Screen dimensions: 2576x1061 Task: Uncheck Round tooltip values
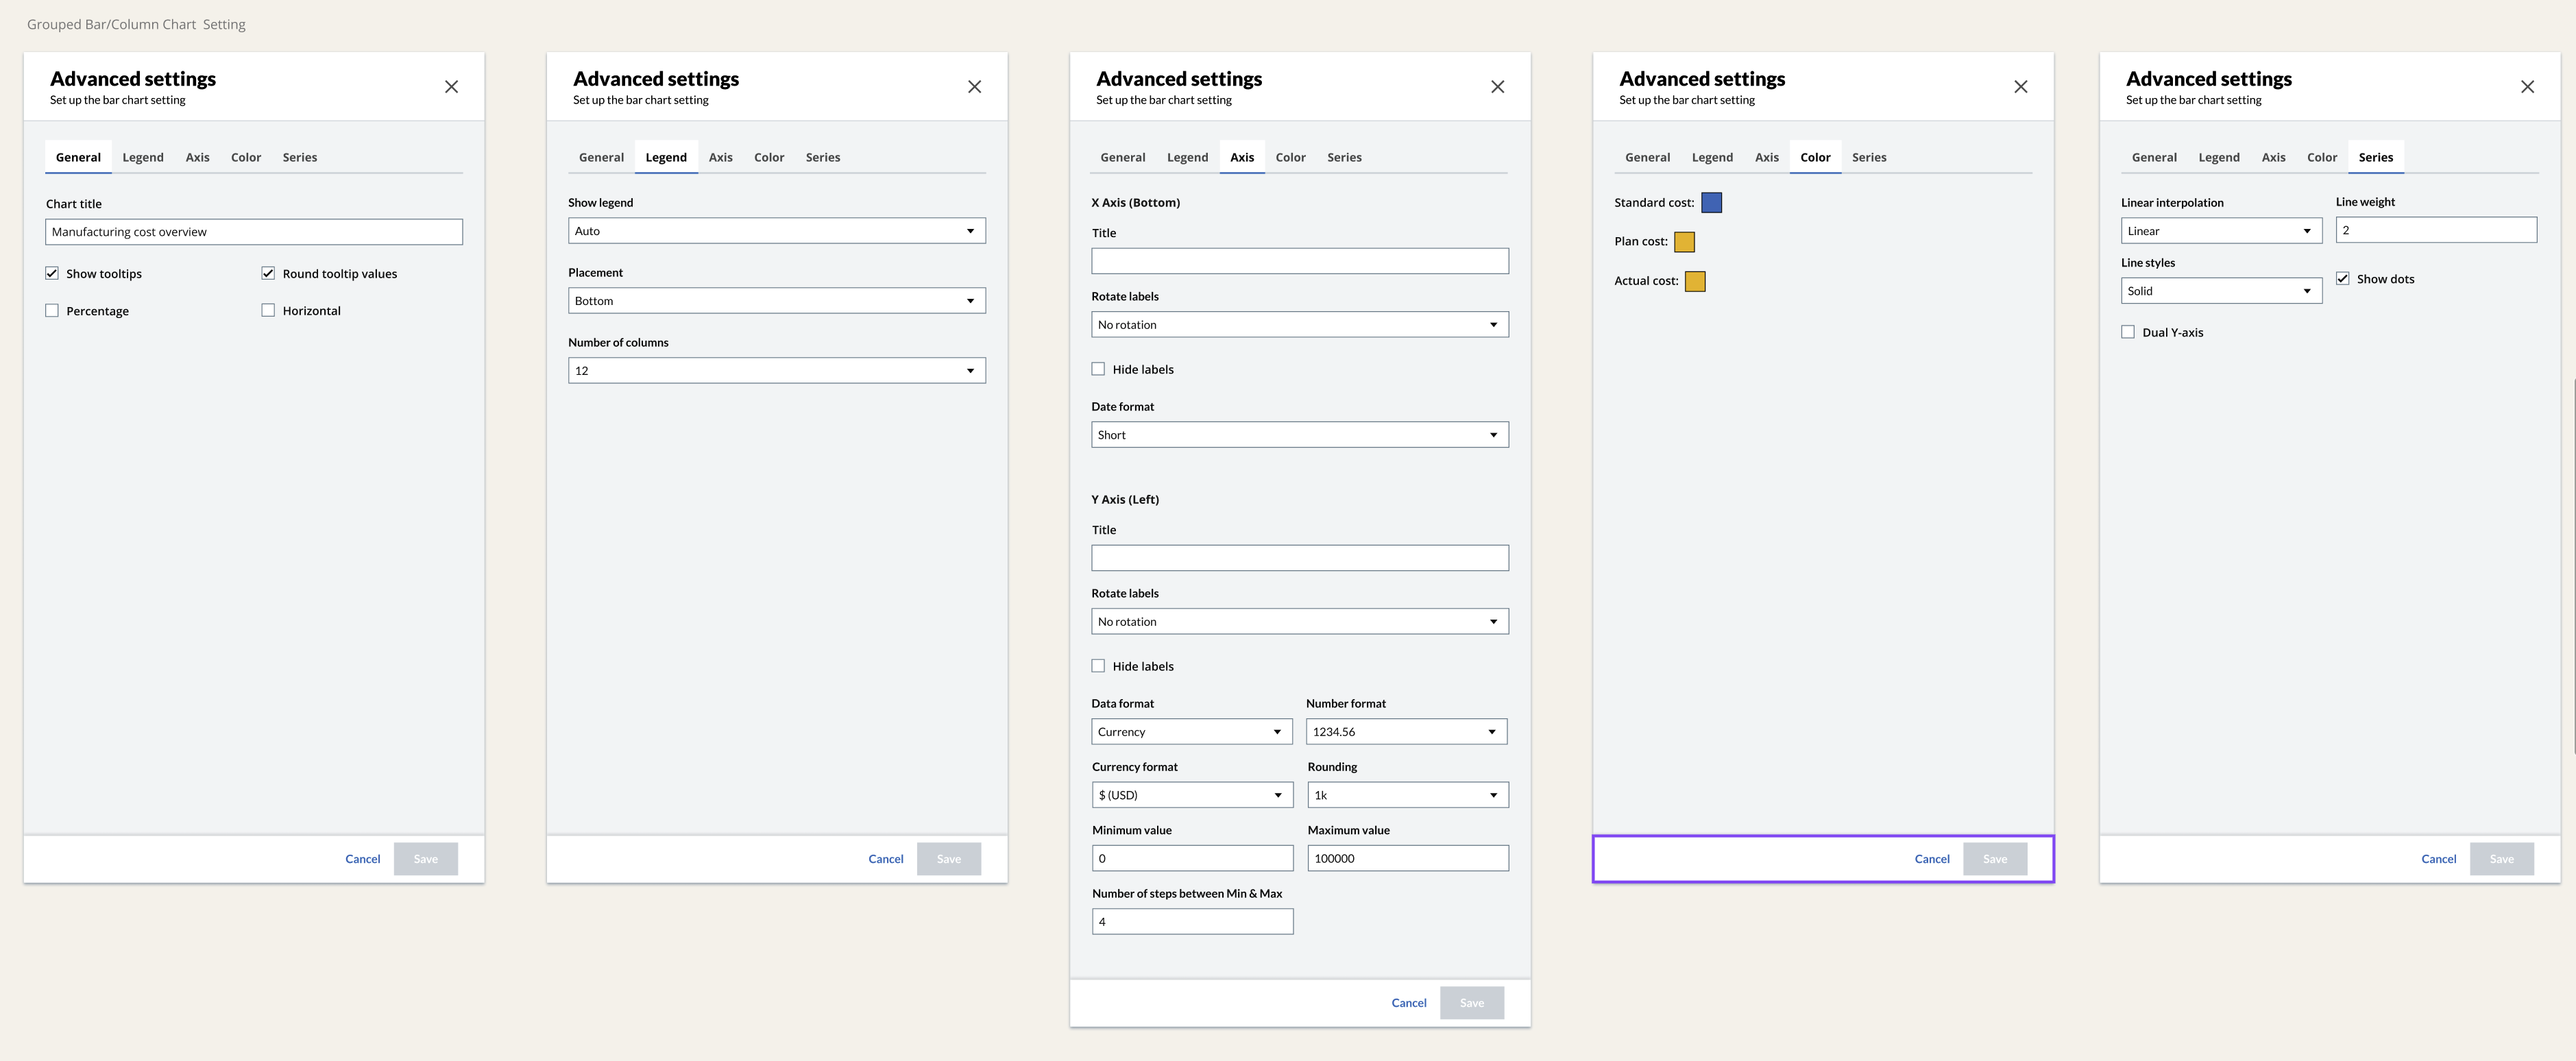(268, 273)
